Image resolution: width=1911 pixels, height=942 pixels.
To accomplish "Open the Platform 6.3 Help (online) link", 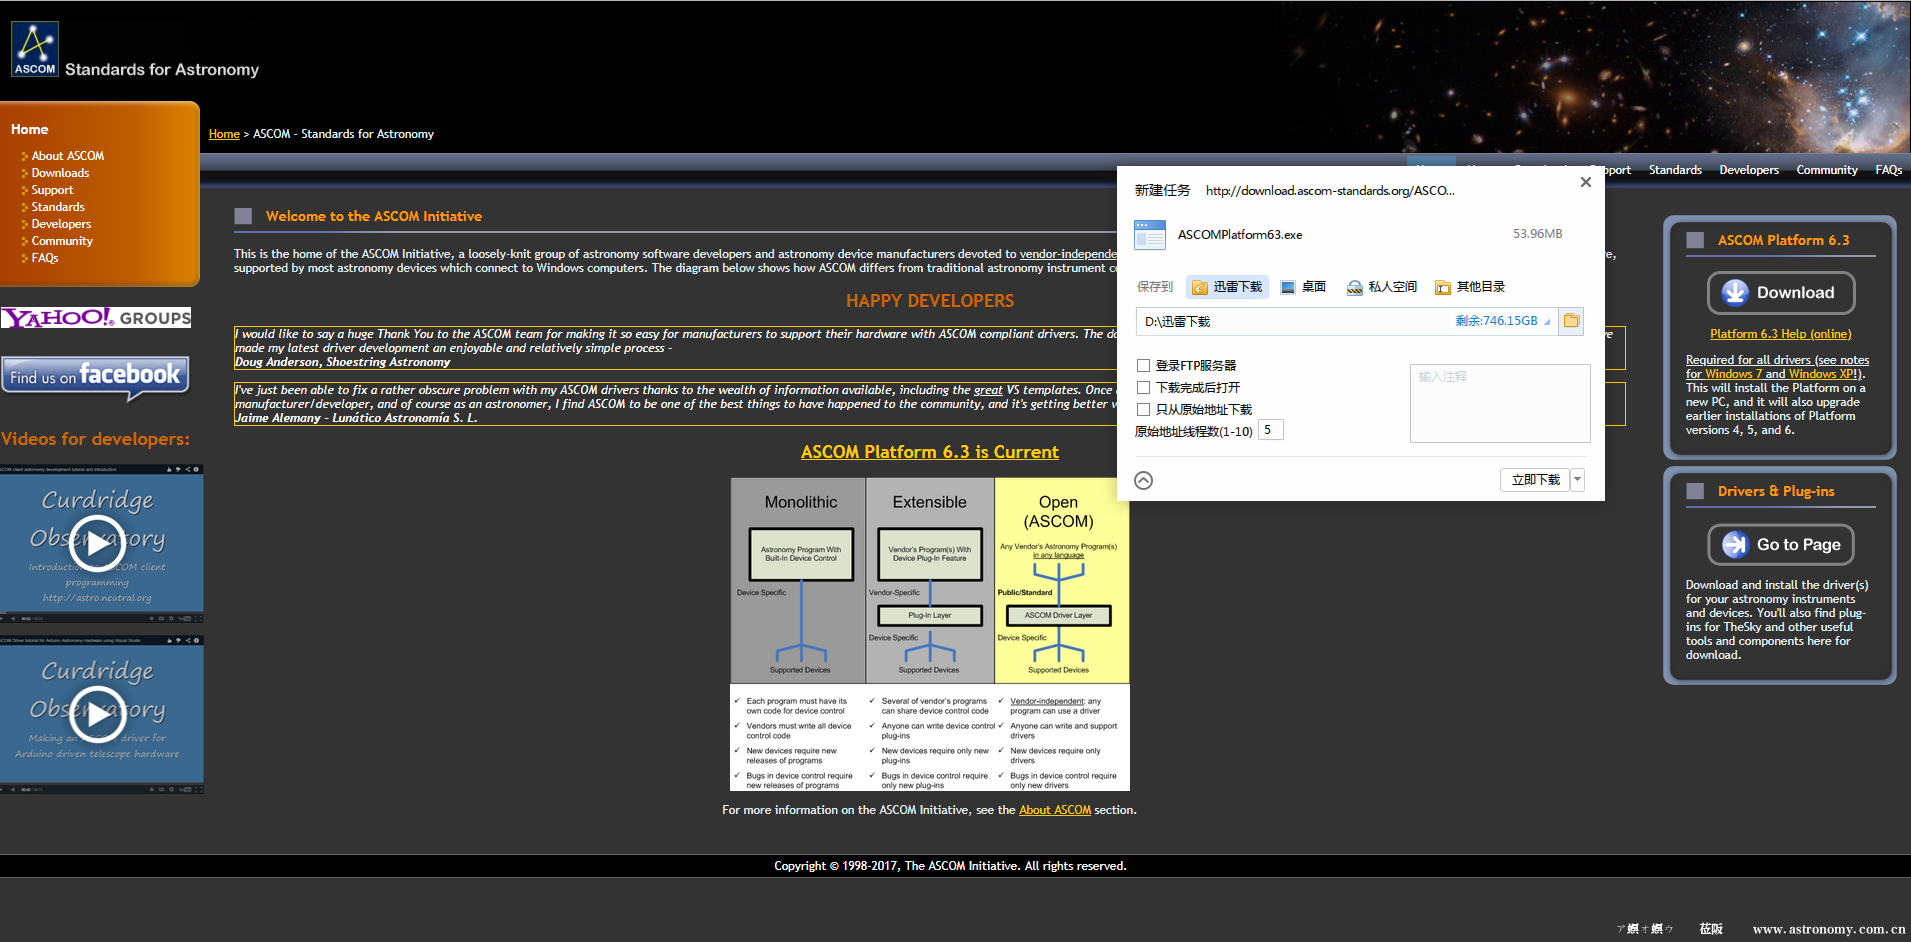I will [x=1780, y=334].
